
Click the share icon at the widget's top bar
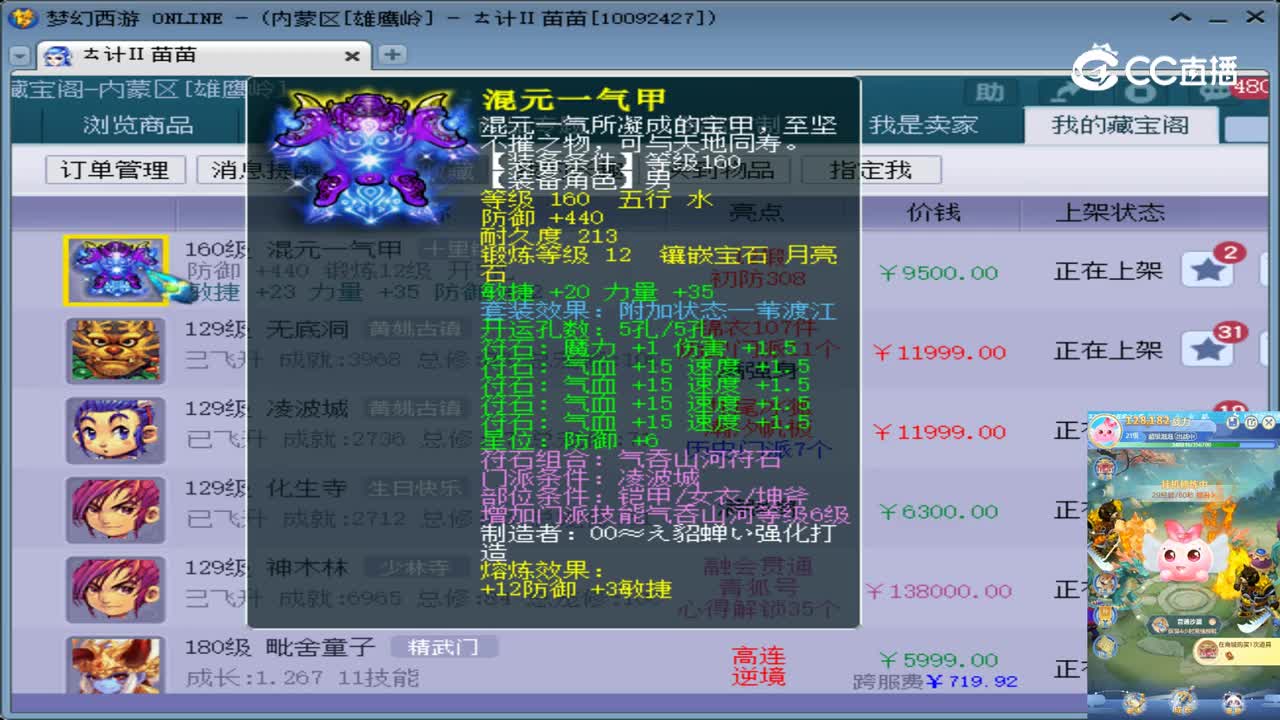[1252, 422]
